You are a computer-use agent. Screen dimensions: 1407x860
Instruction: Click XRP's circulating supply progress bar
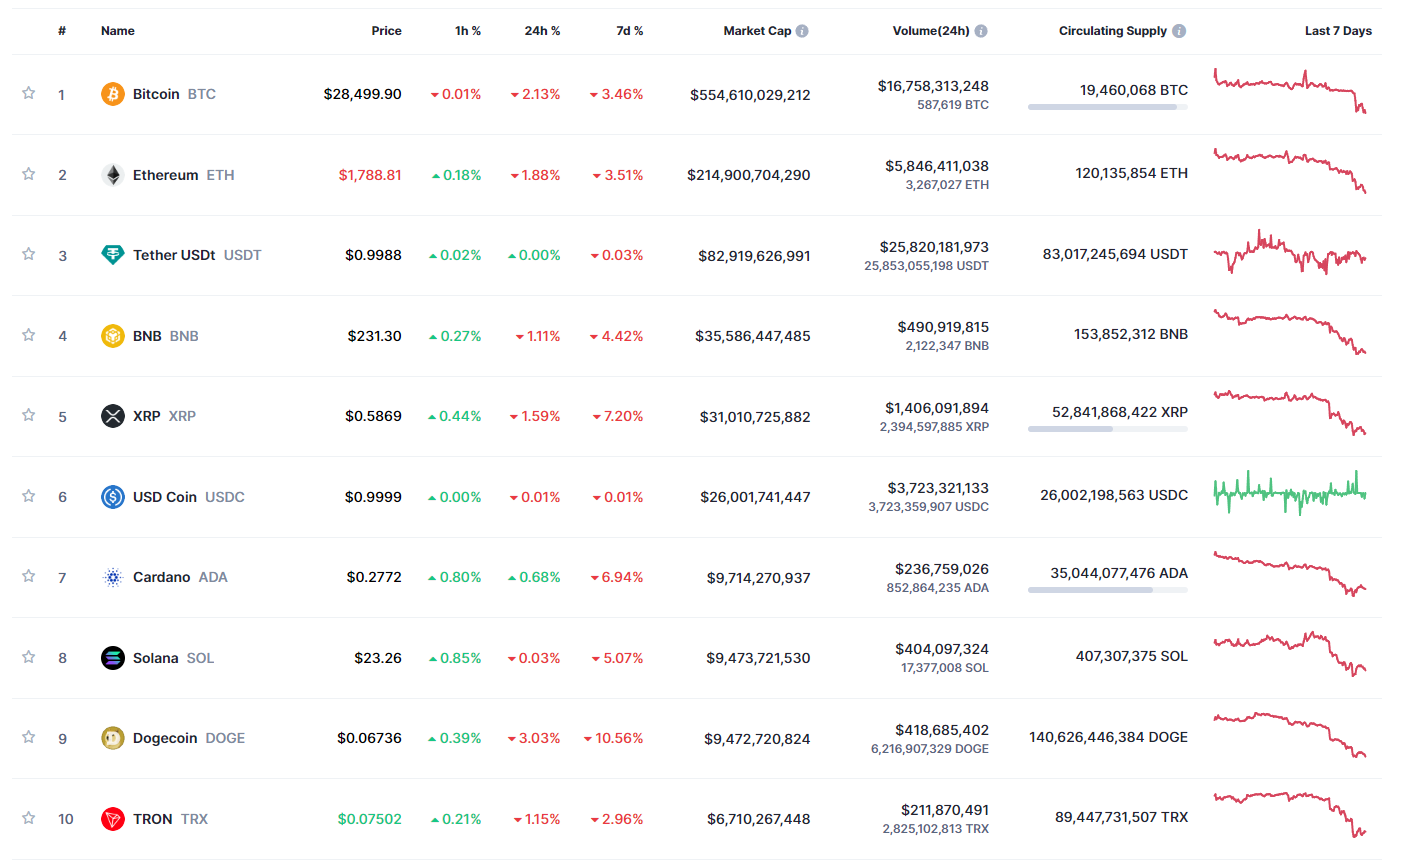point(1108,429)
